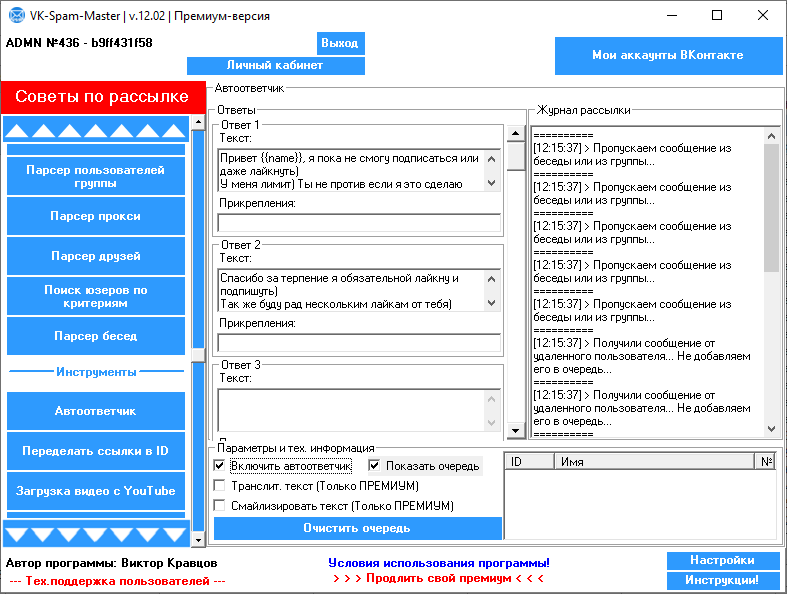Open Мои аккаунты ВКонтакте
The width and height of the screenshot is (787, 594).
coord(668,56)
